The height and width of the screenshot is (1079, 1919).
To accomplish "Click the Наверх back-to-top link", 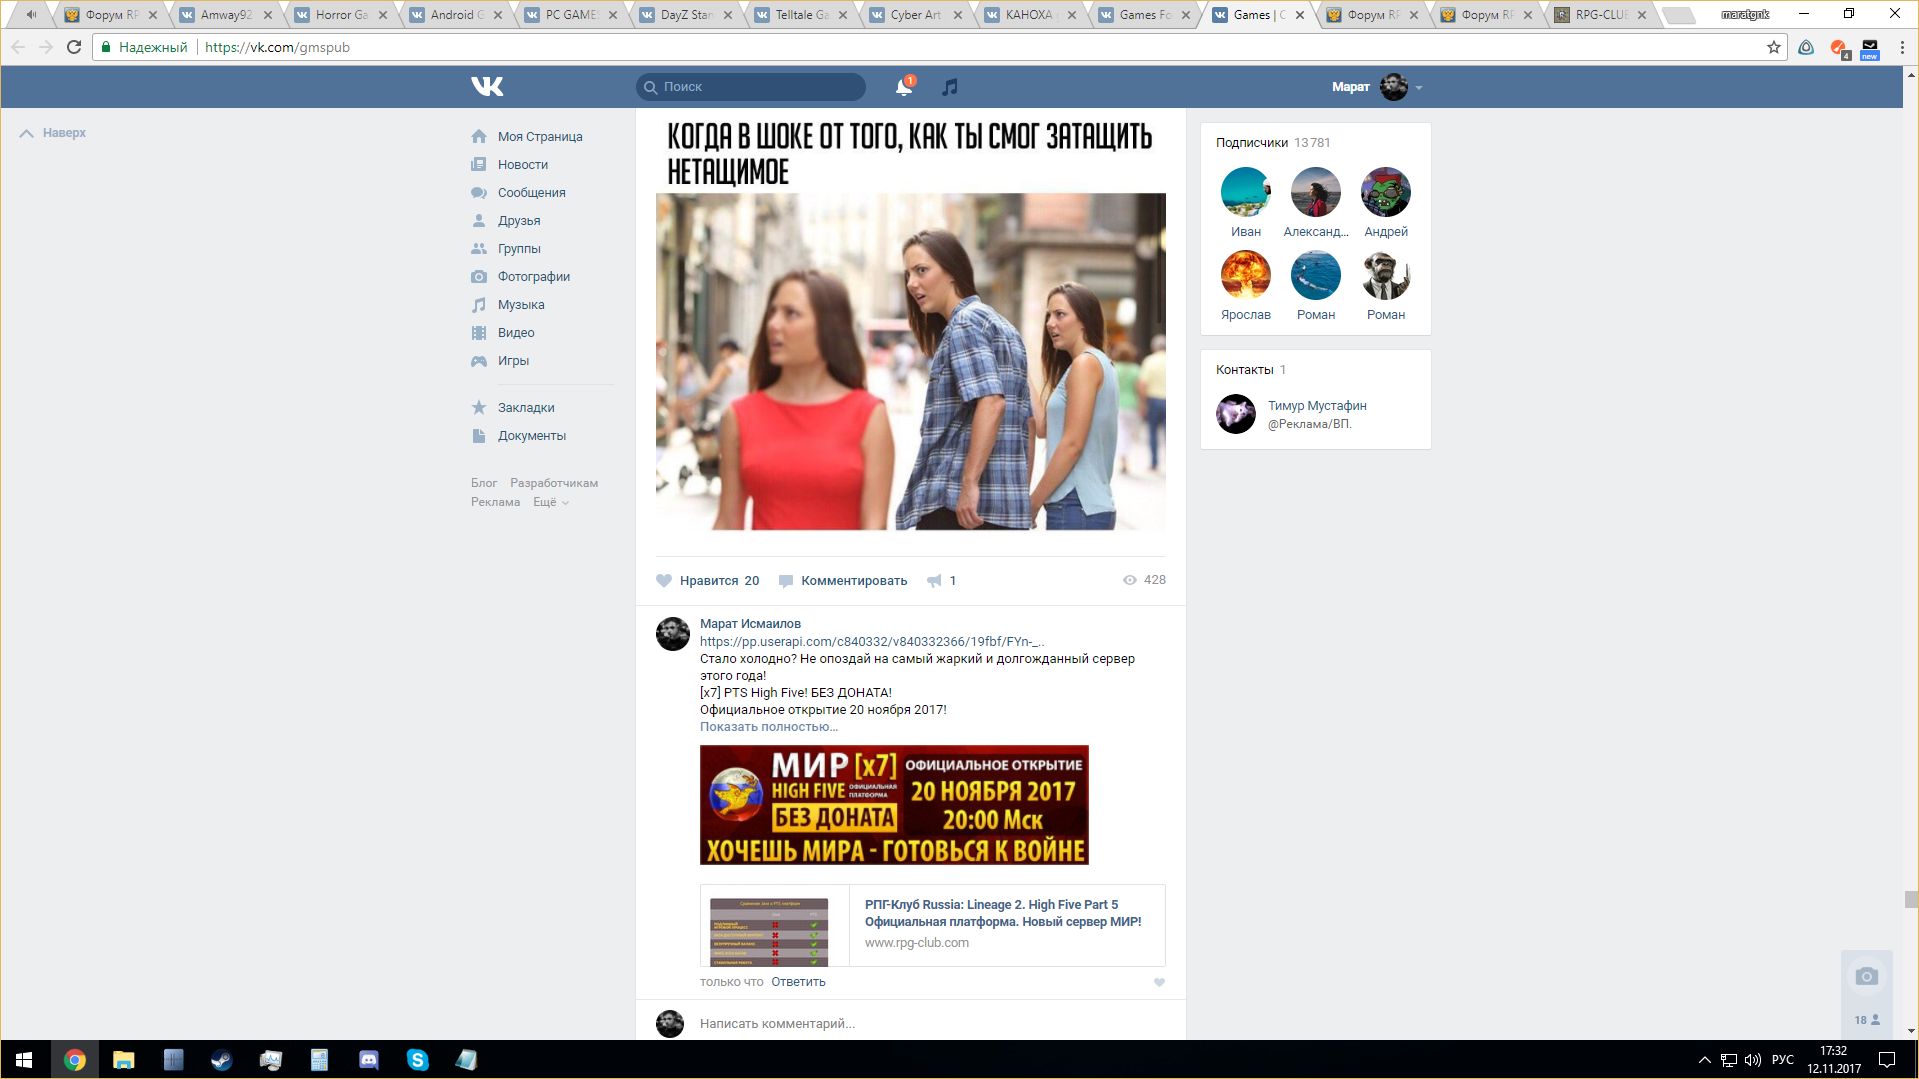I will (53, 133).
